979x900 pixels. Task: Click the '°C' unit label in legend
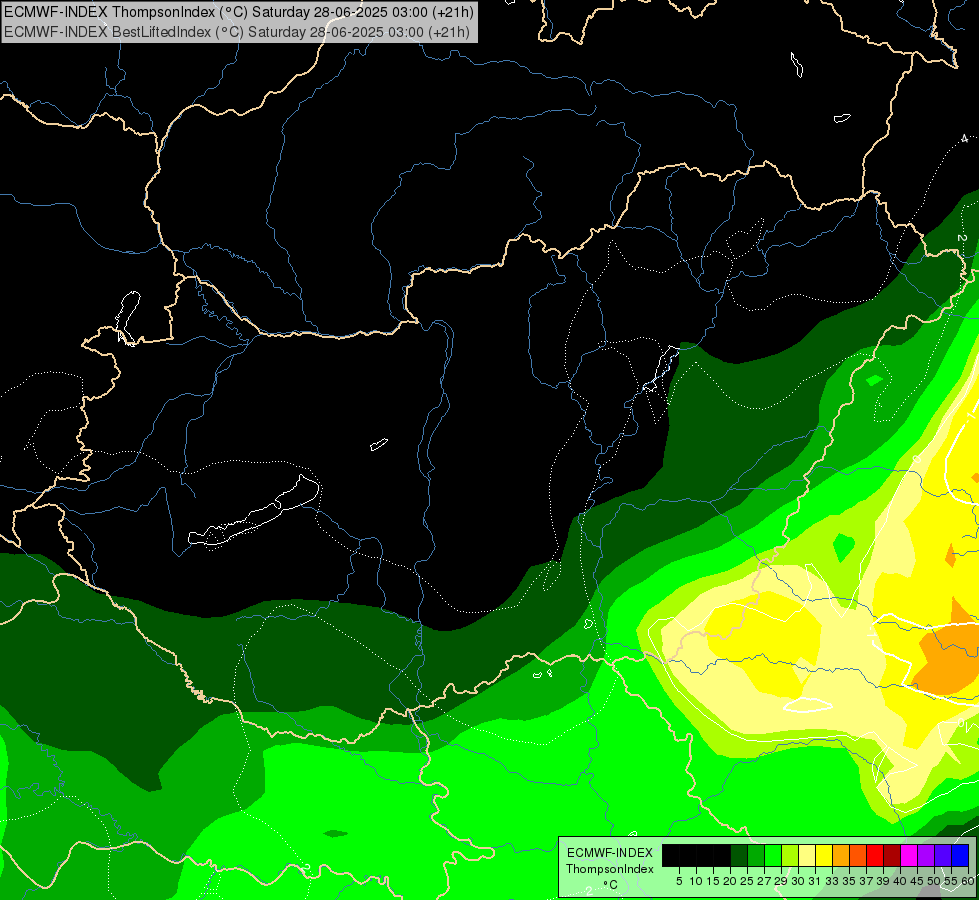pos(611,885)
